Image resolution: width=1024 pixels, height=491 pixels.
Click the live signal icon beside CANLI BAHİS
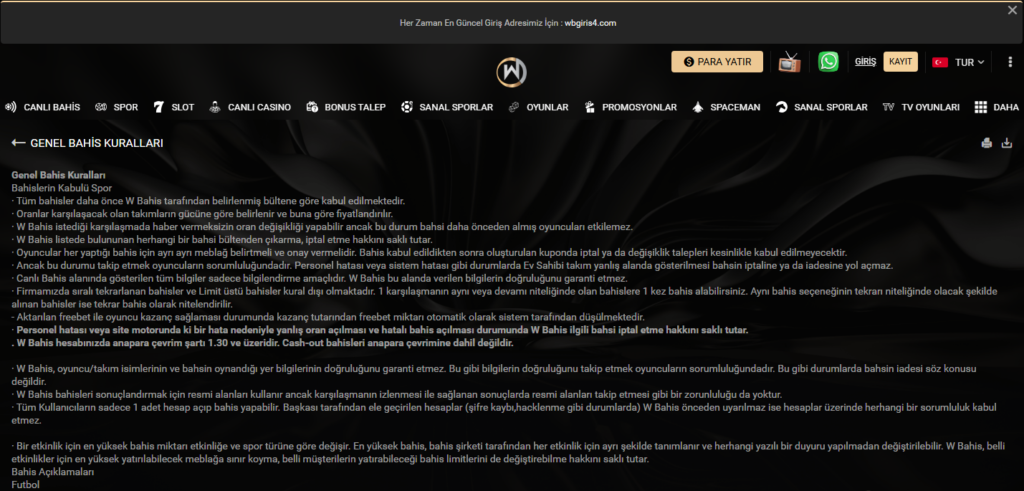click(x=10, y=107)
